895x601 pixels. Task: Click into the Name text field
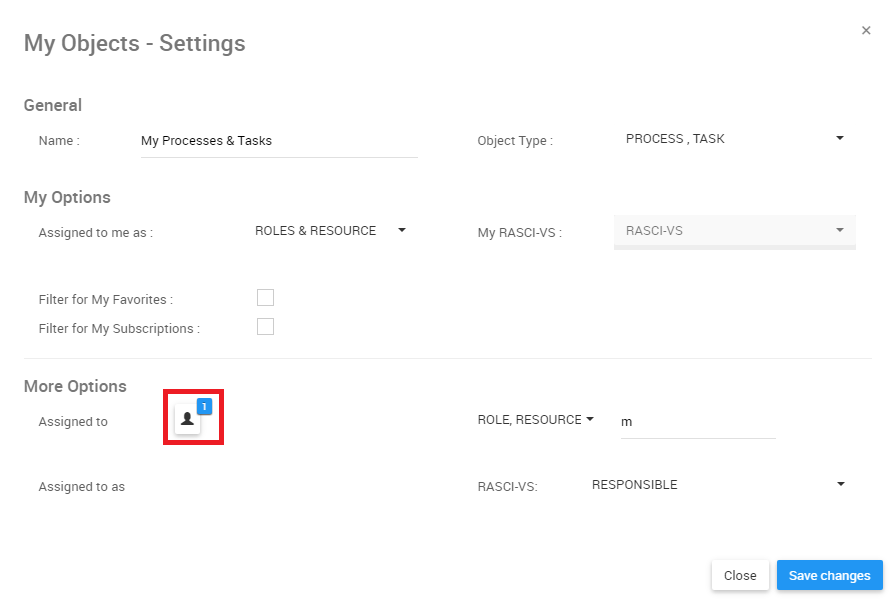279,141
